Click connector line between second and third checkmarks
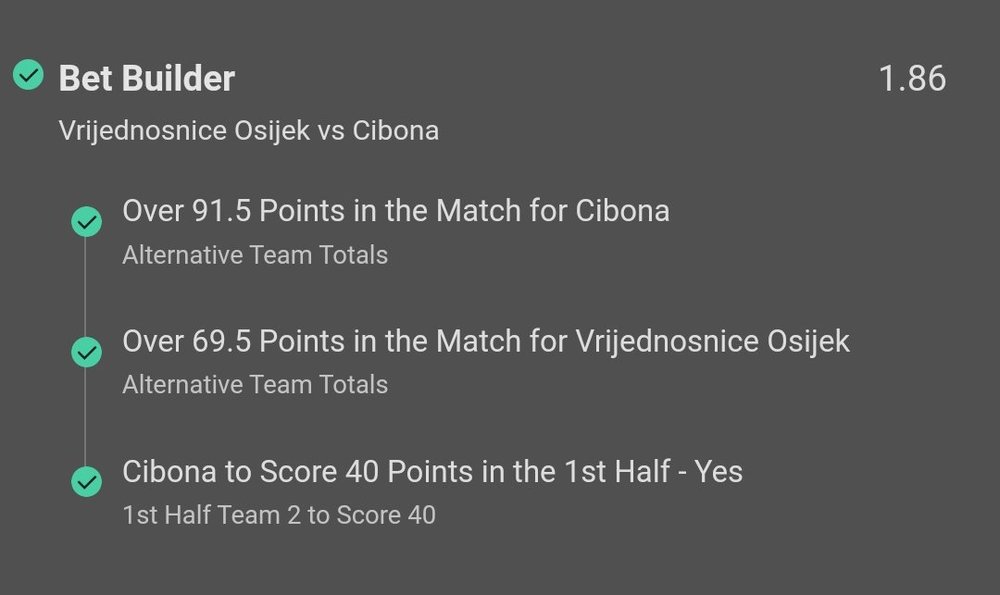 (x=85, y=417)
